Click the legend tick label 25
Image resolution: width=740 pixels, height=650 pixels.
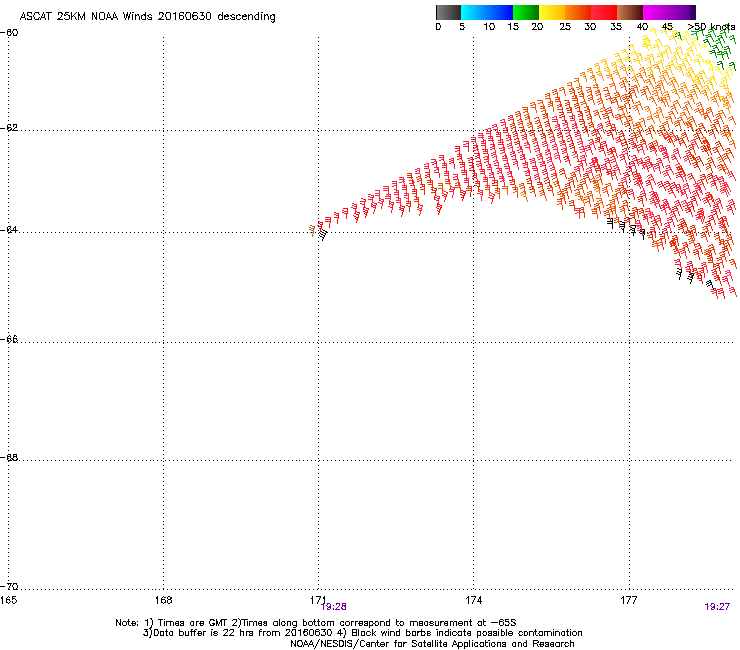(x=565, y=27)
